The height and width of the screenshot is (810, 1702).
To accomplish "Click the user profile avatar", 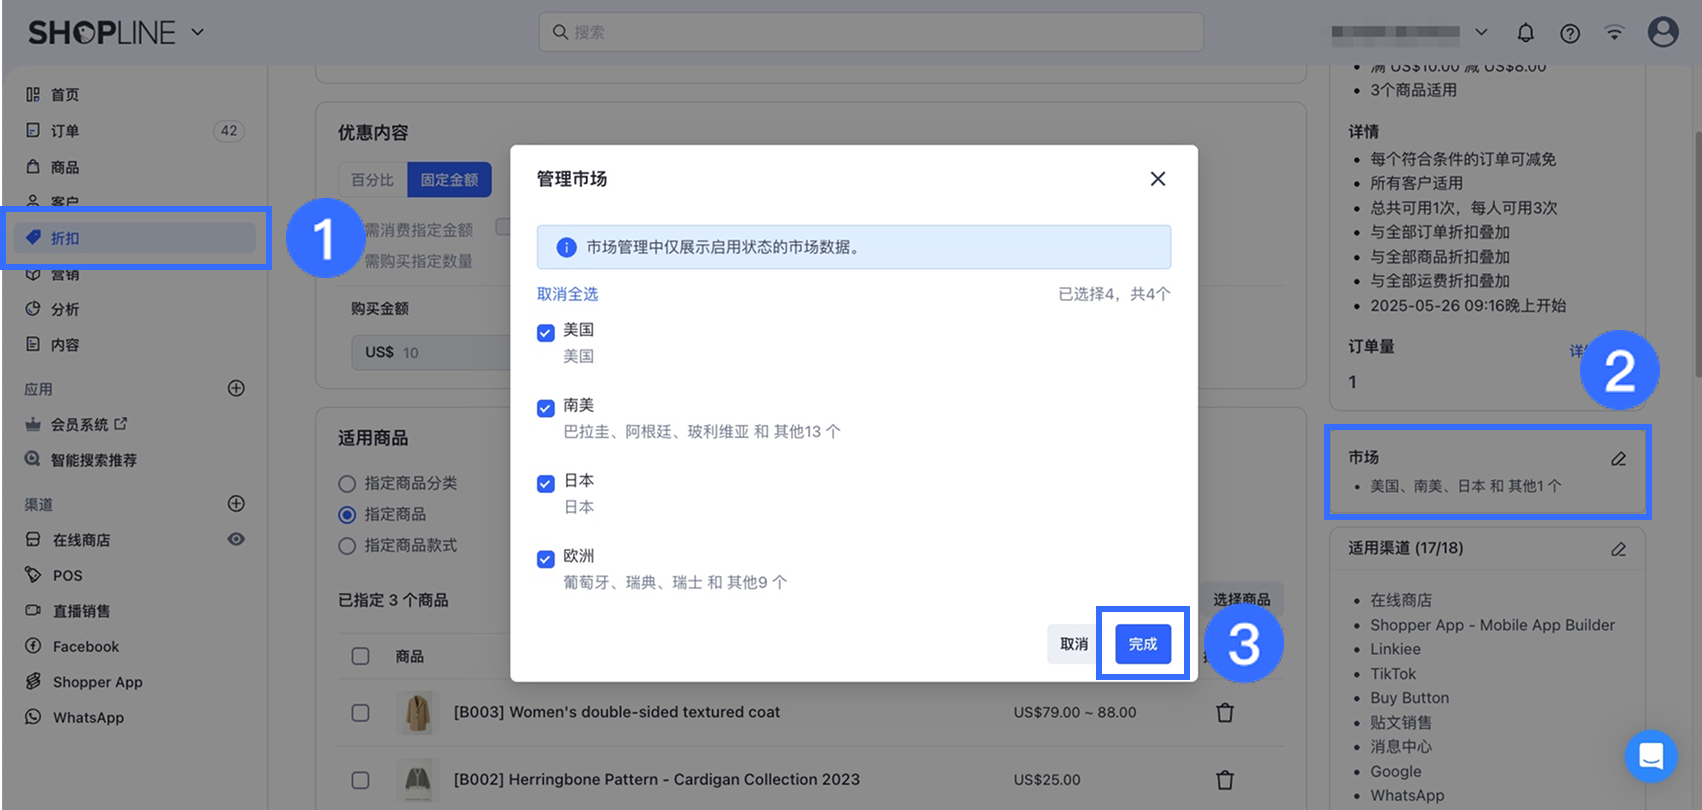I will pos(1662,32).
